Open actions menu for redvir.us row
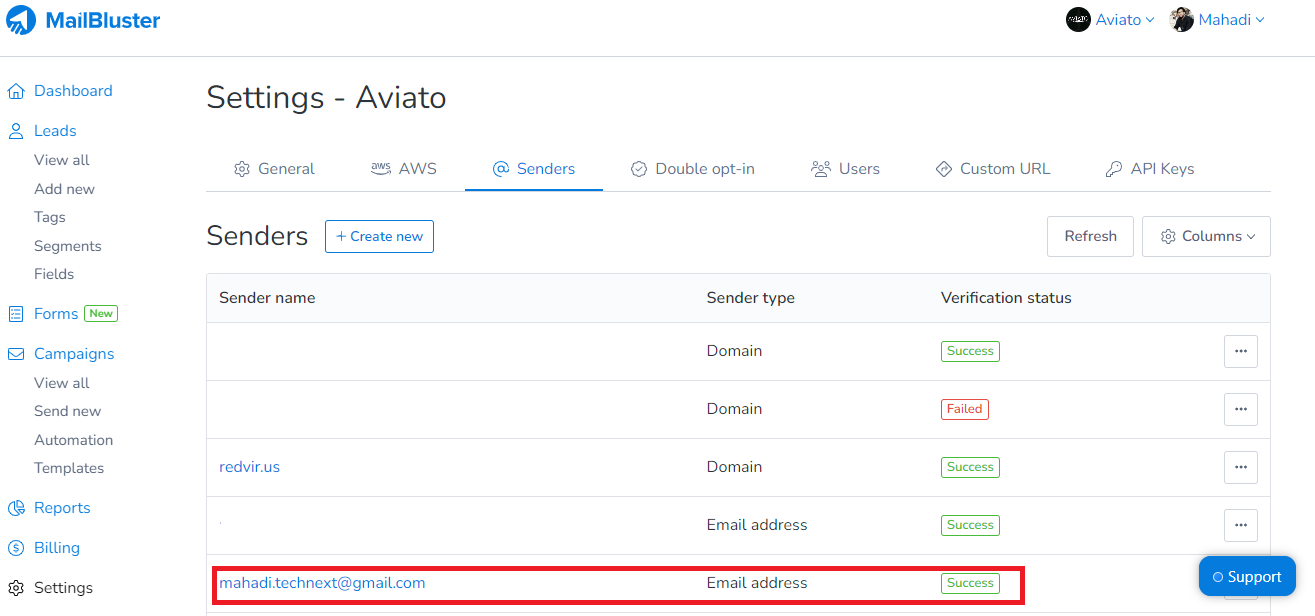 point(1241,467)
